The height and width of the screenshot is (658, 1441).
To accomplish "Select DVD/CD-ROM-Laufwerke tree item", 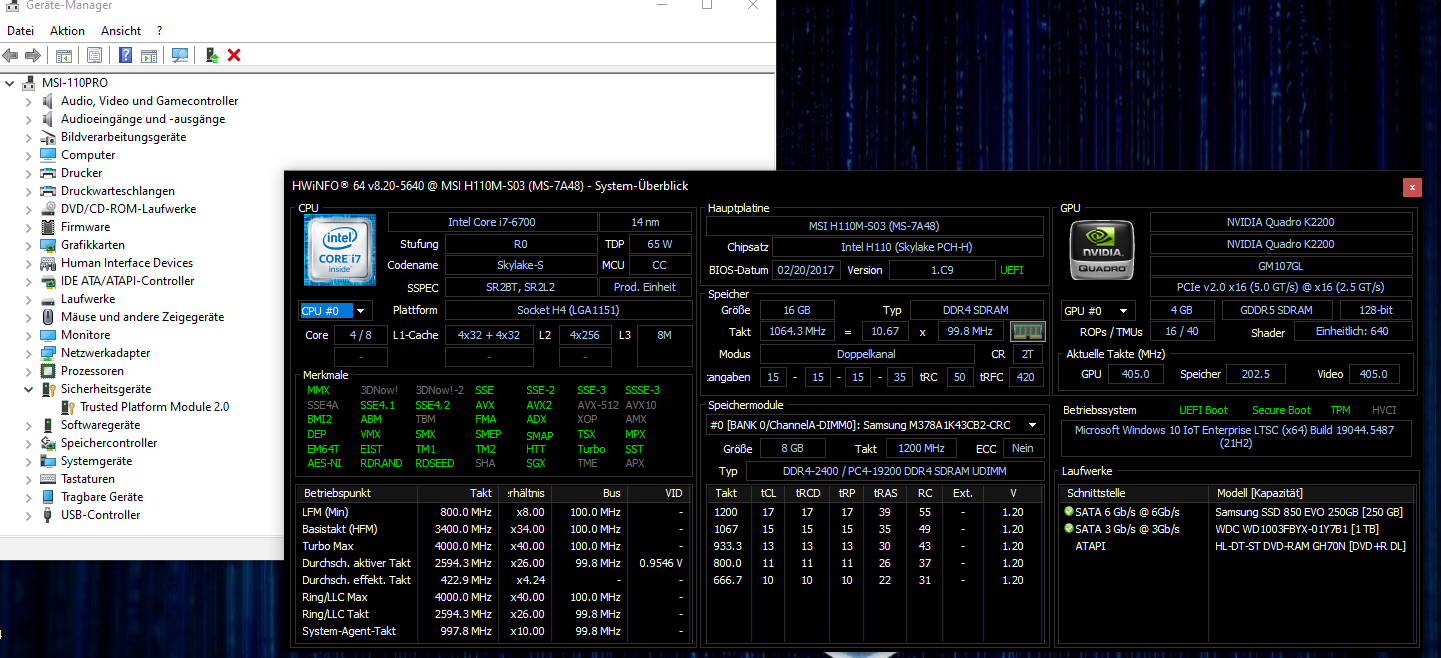I will tap(128, 209).
